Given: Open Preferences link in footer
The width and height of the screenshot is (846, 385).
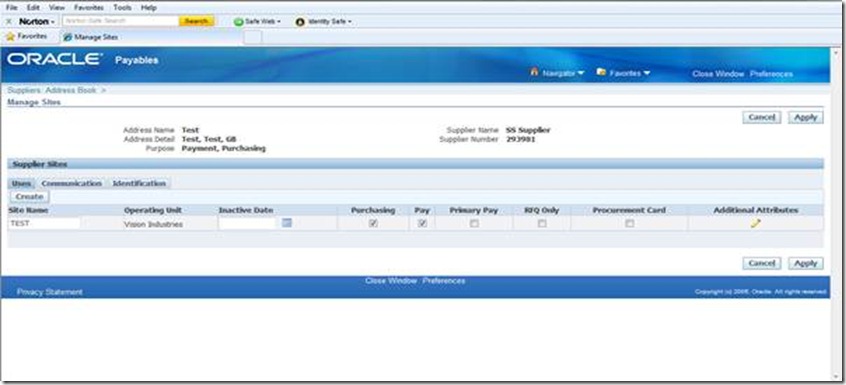Looking at the screenshot, I should 444,281.
